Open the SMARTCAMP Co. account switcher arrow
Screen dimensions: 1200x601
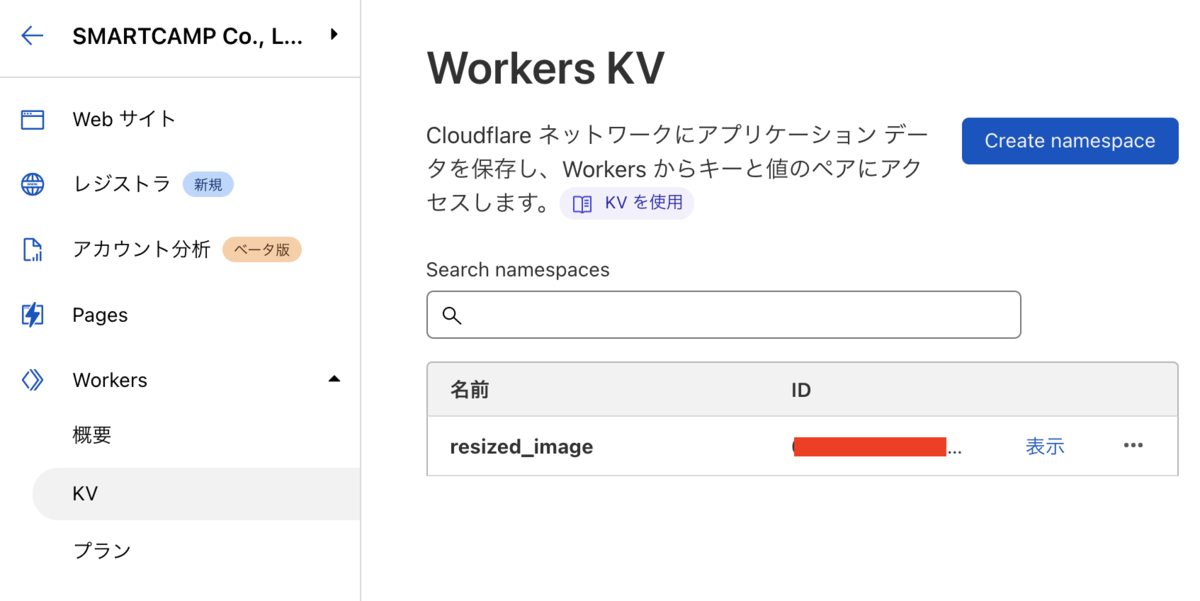[x=334, y=35]
